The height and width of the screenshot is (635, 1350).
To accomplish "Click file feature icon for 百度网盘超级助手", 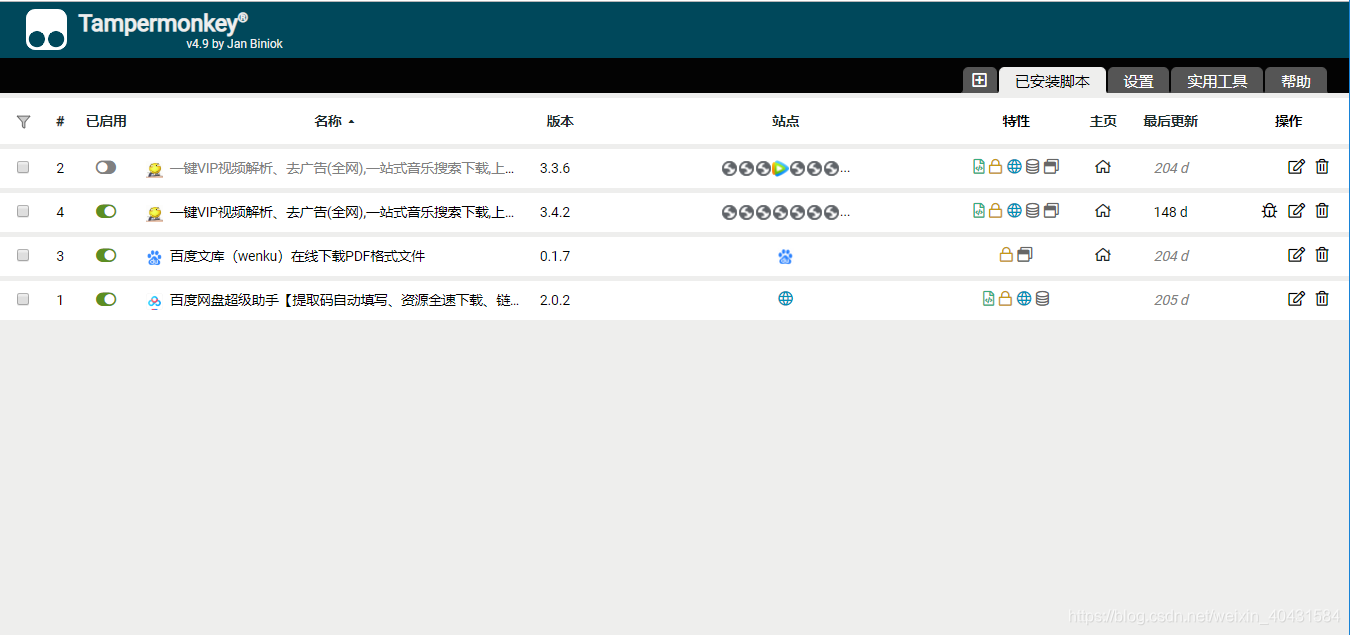I will (988, 298).
